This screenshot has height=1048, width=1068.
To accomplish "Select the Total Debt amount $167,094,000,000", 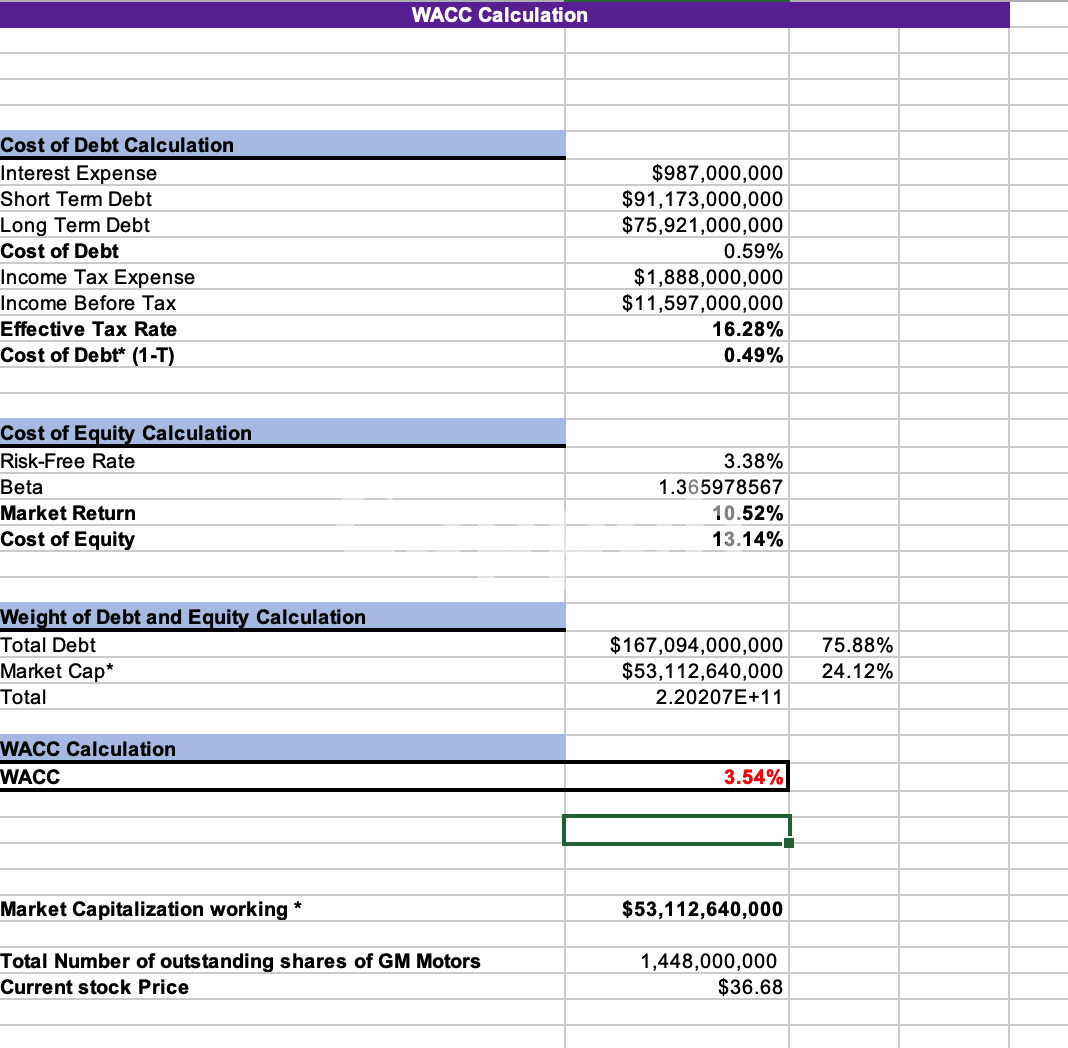I will coord(696,645).
